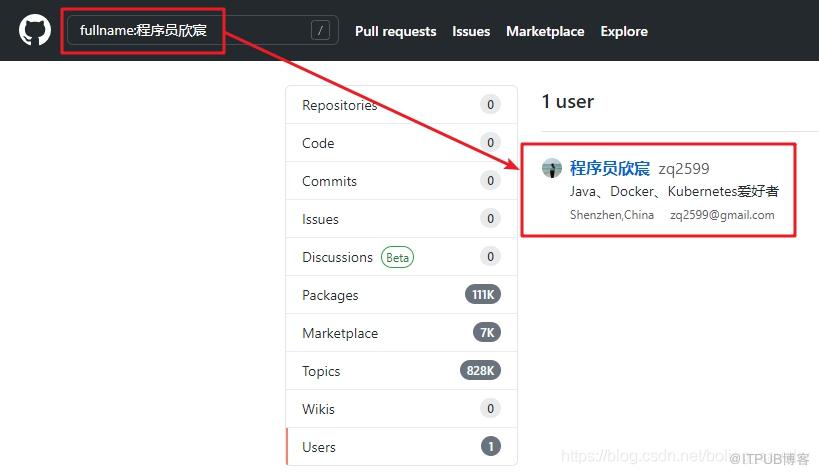The height and width of the screenshot is (474, 819).
Task: Click the slash shortcut icon in search box
Action: click(x=320, y=30)
